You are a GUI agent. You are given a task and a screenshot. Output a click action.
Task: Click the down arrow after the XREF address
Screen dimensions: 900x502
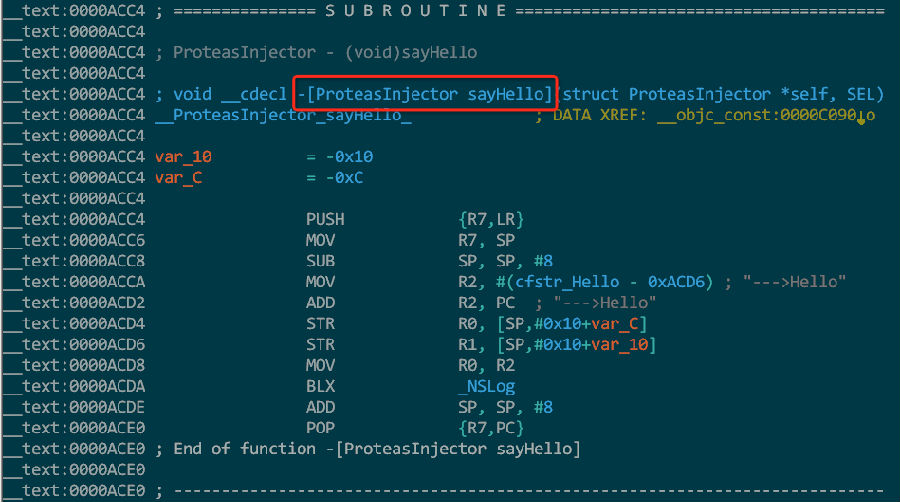861,117
